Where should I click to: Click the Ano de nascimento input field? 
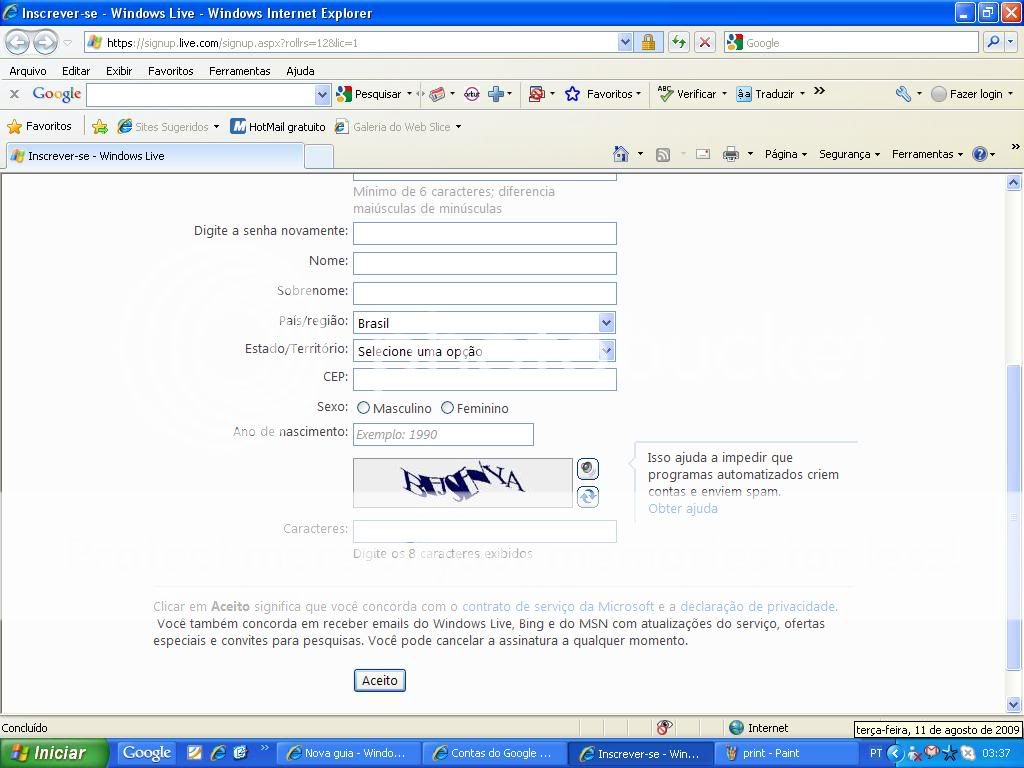click(x=443, y=434)
